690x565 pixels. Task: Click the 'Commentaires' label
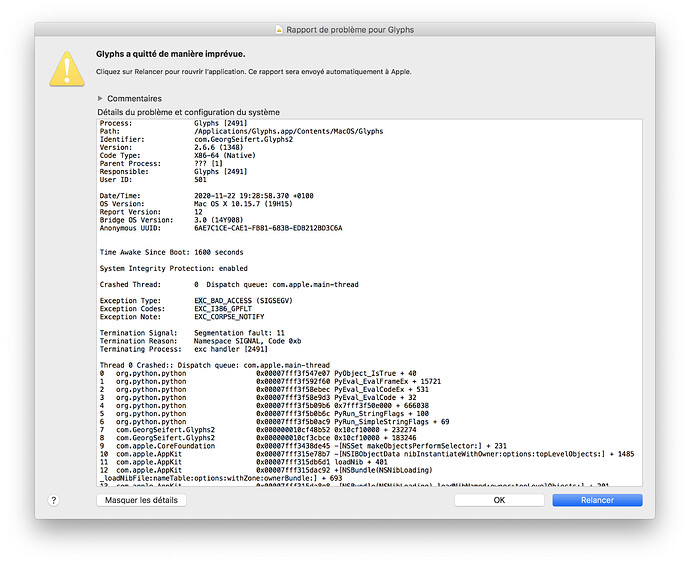pos(134,99)
